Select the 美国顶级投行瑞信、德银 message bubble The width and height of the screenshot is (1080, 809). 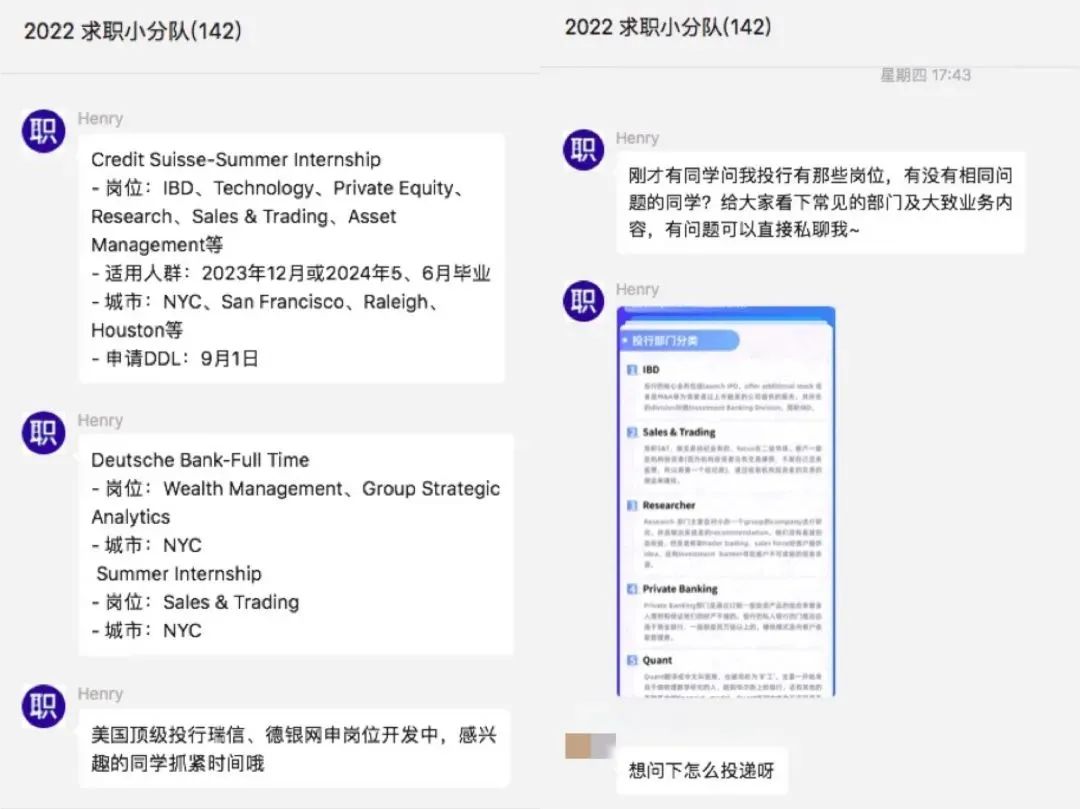click(294, 748)
